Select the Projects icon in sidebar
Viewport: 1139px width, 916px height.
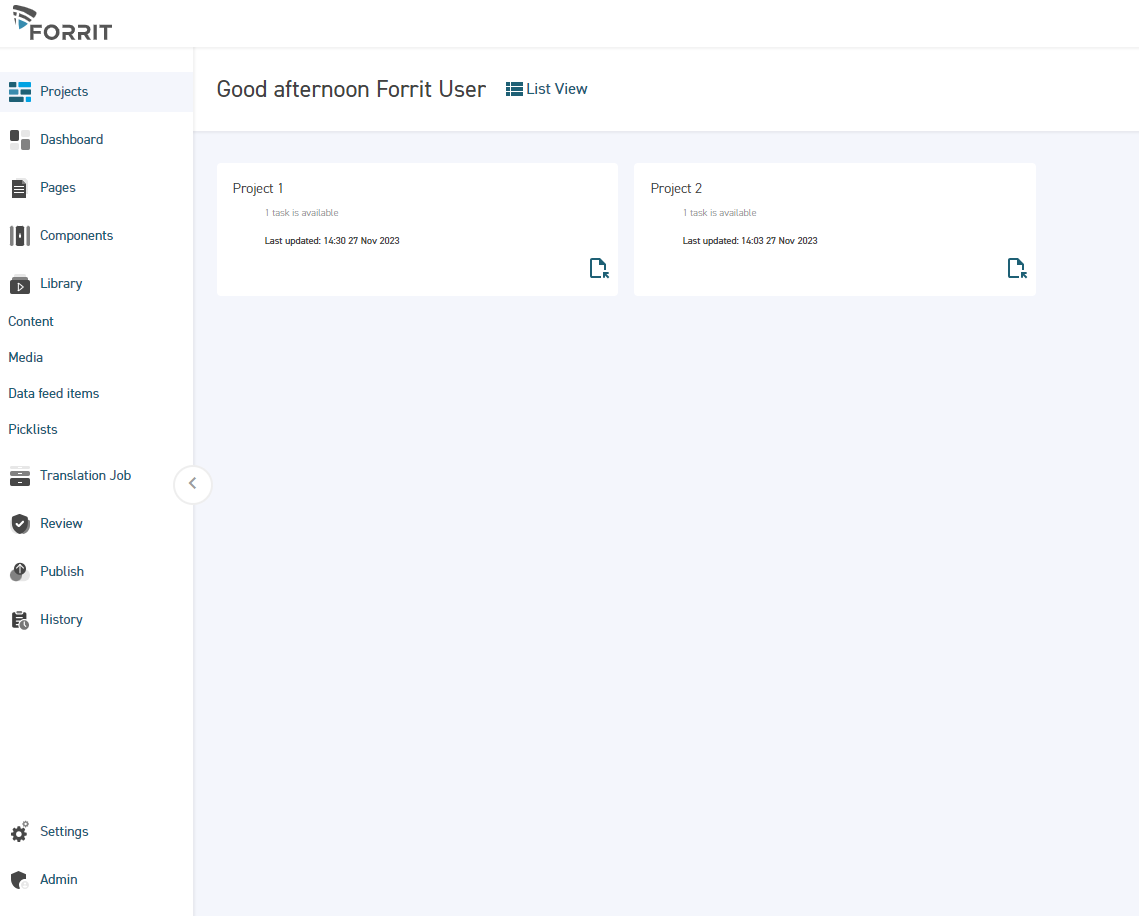[19, 91]
